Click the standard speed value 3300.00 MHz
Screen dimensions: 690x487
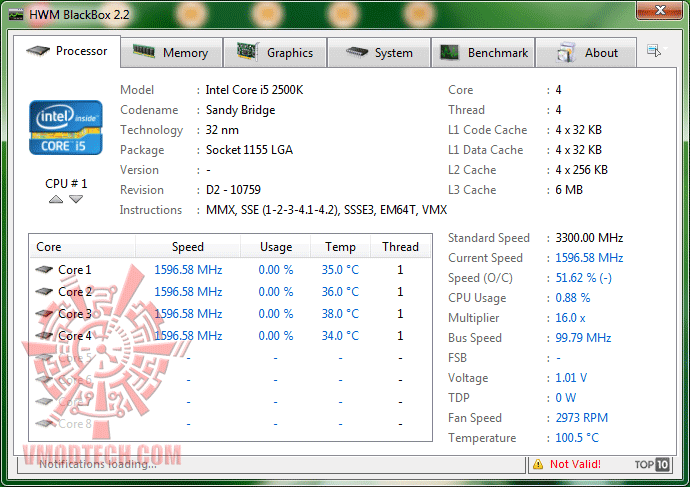click(x=589, y=238)
